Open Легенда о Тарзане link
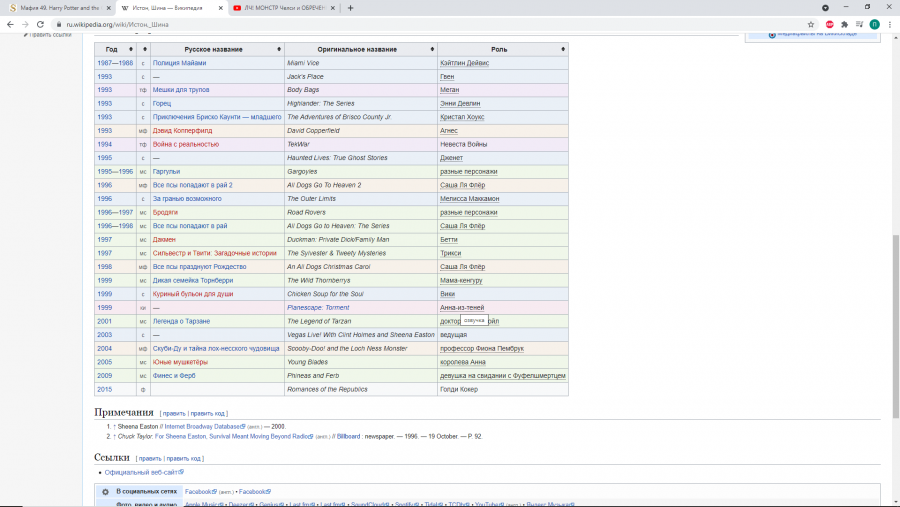 point(181,322)
